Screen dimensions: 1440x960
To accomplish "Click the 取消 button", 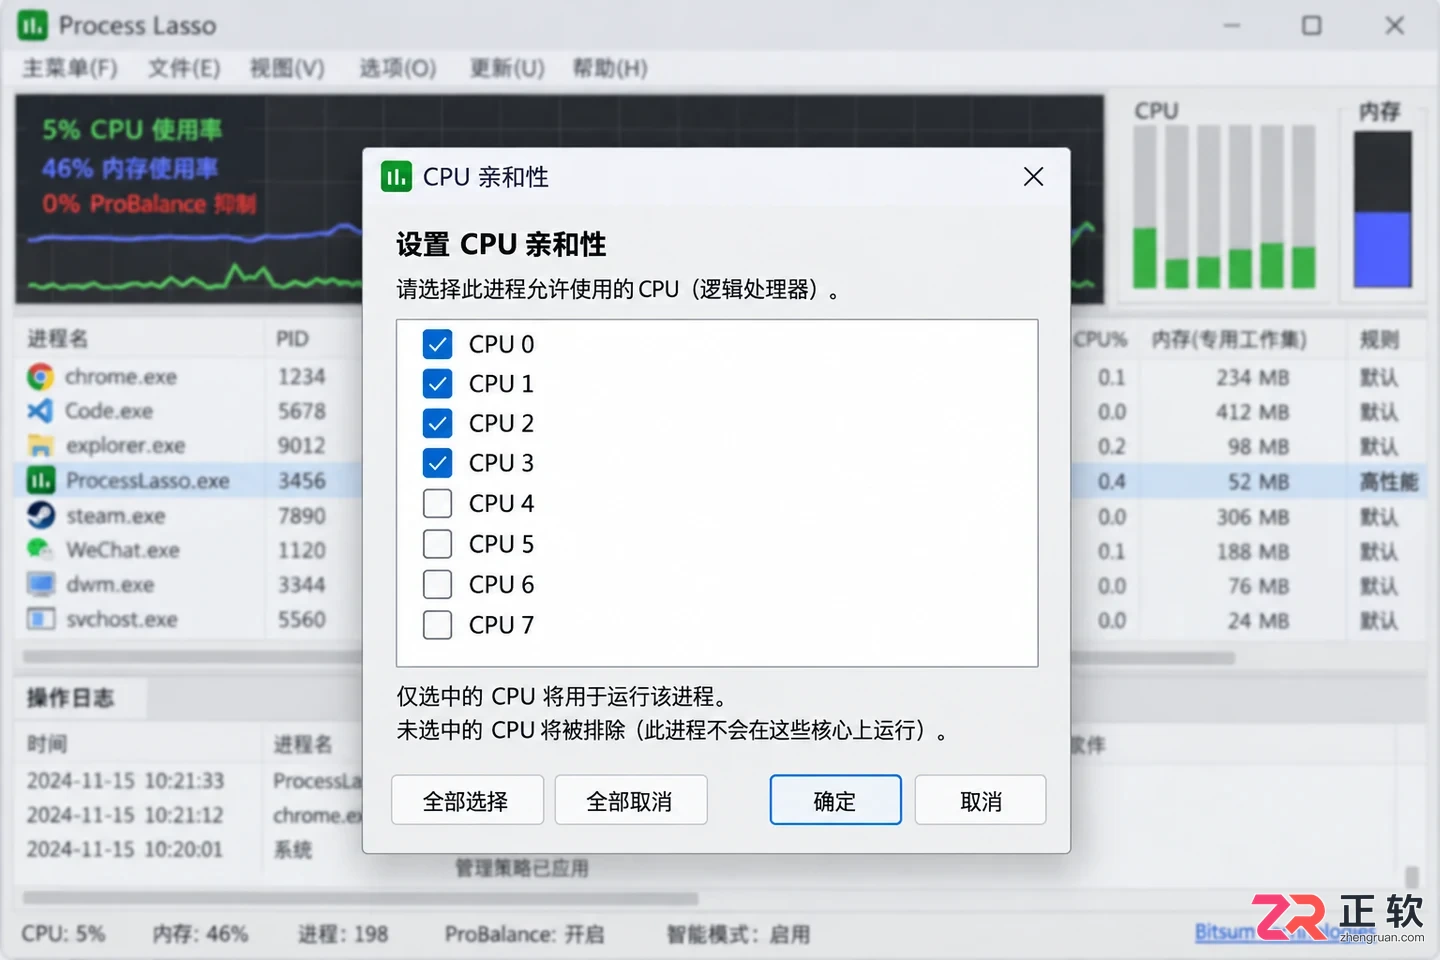I will tap(980, 800).
